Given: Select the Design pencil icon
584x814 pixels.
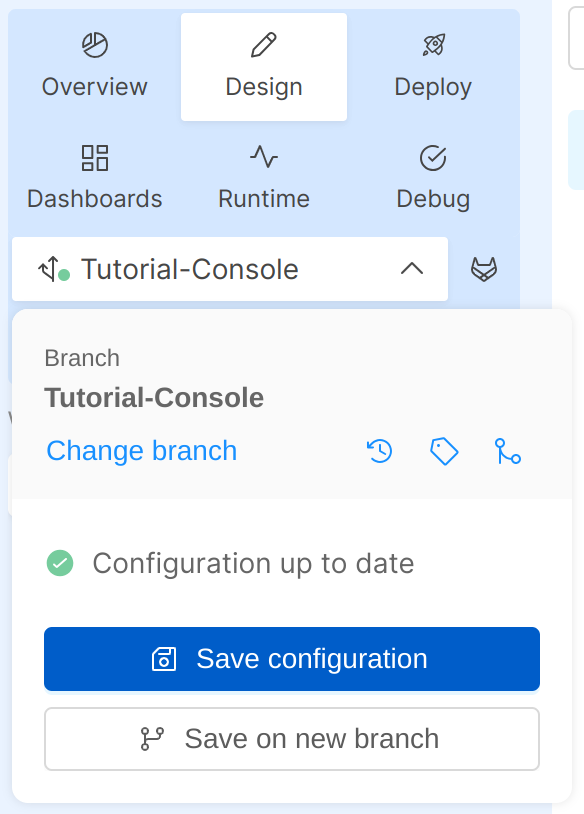Looking at the screenshot, I should [263, 44].
